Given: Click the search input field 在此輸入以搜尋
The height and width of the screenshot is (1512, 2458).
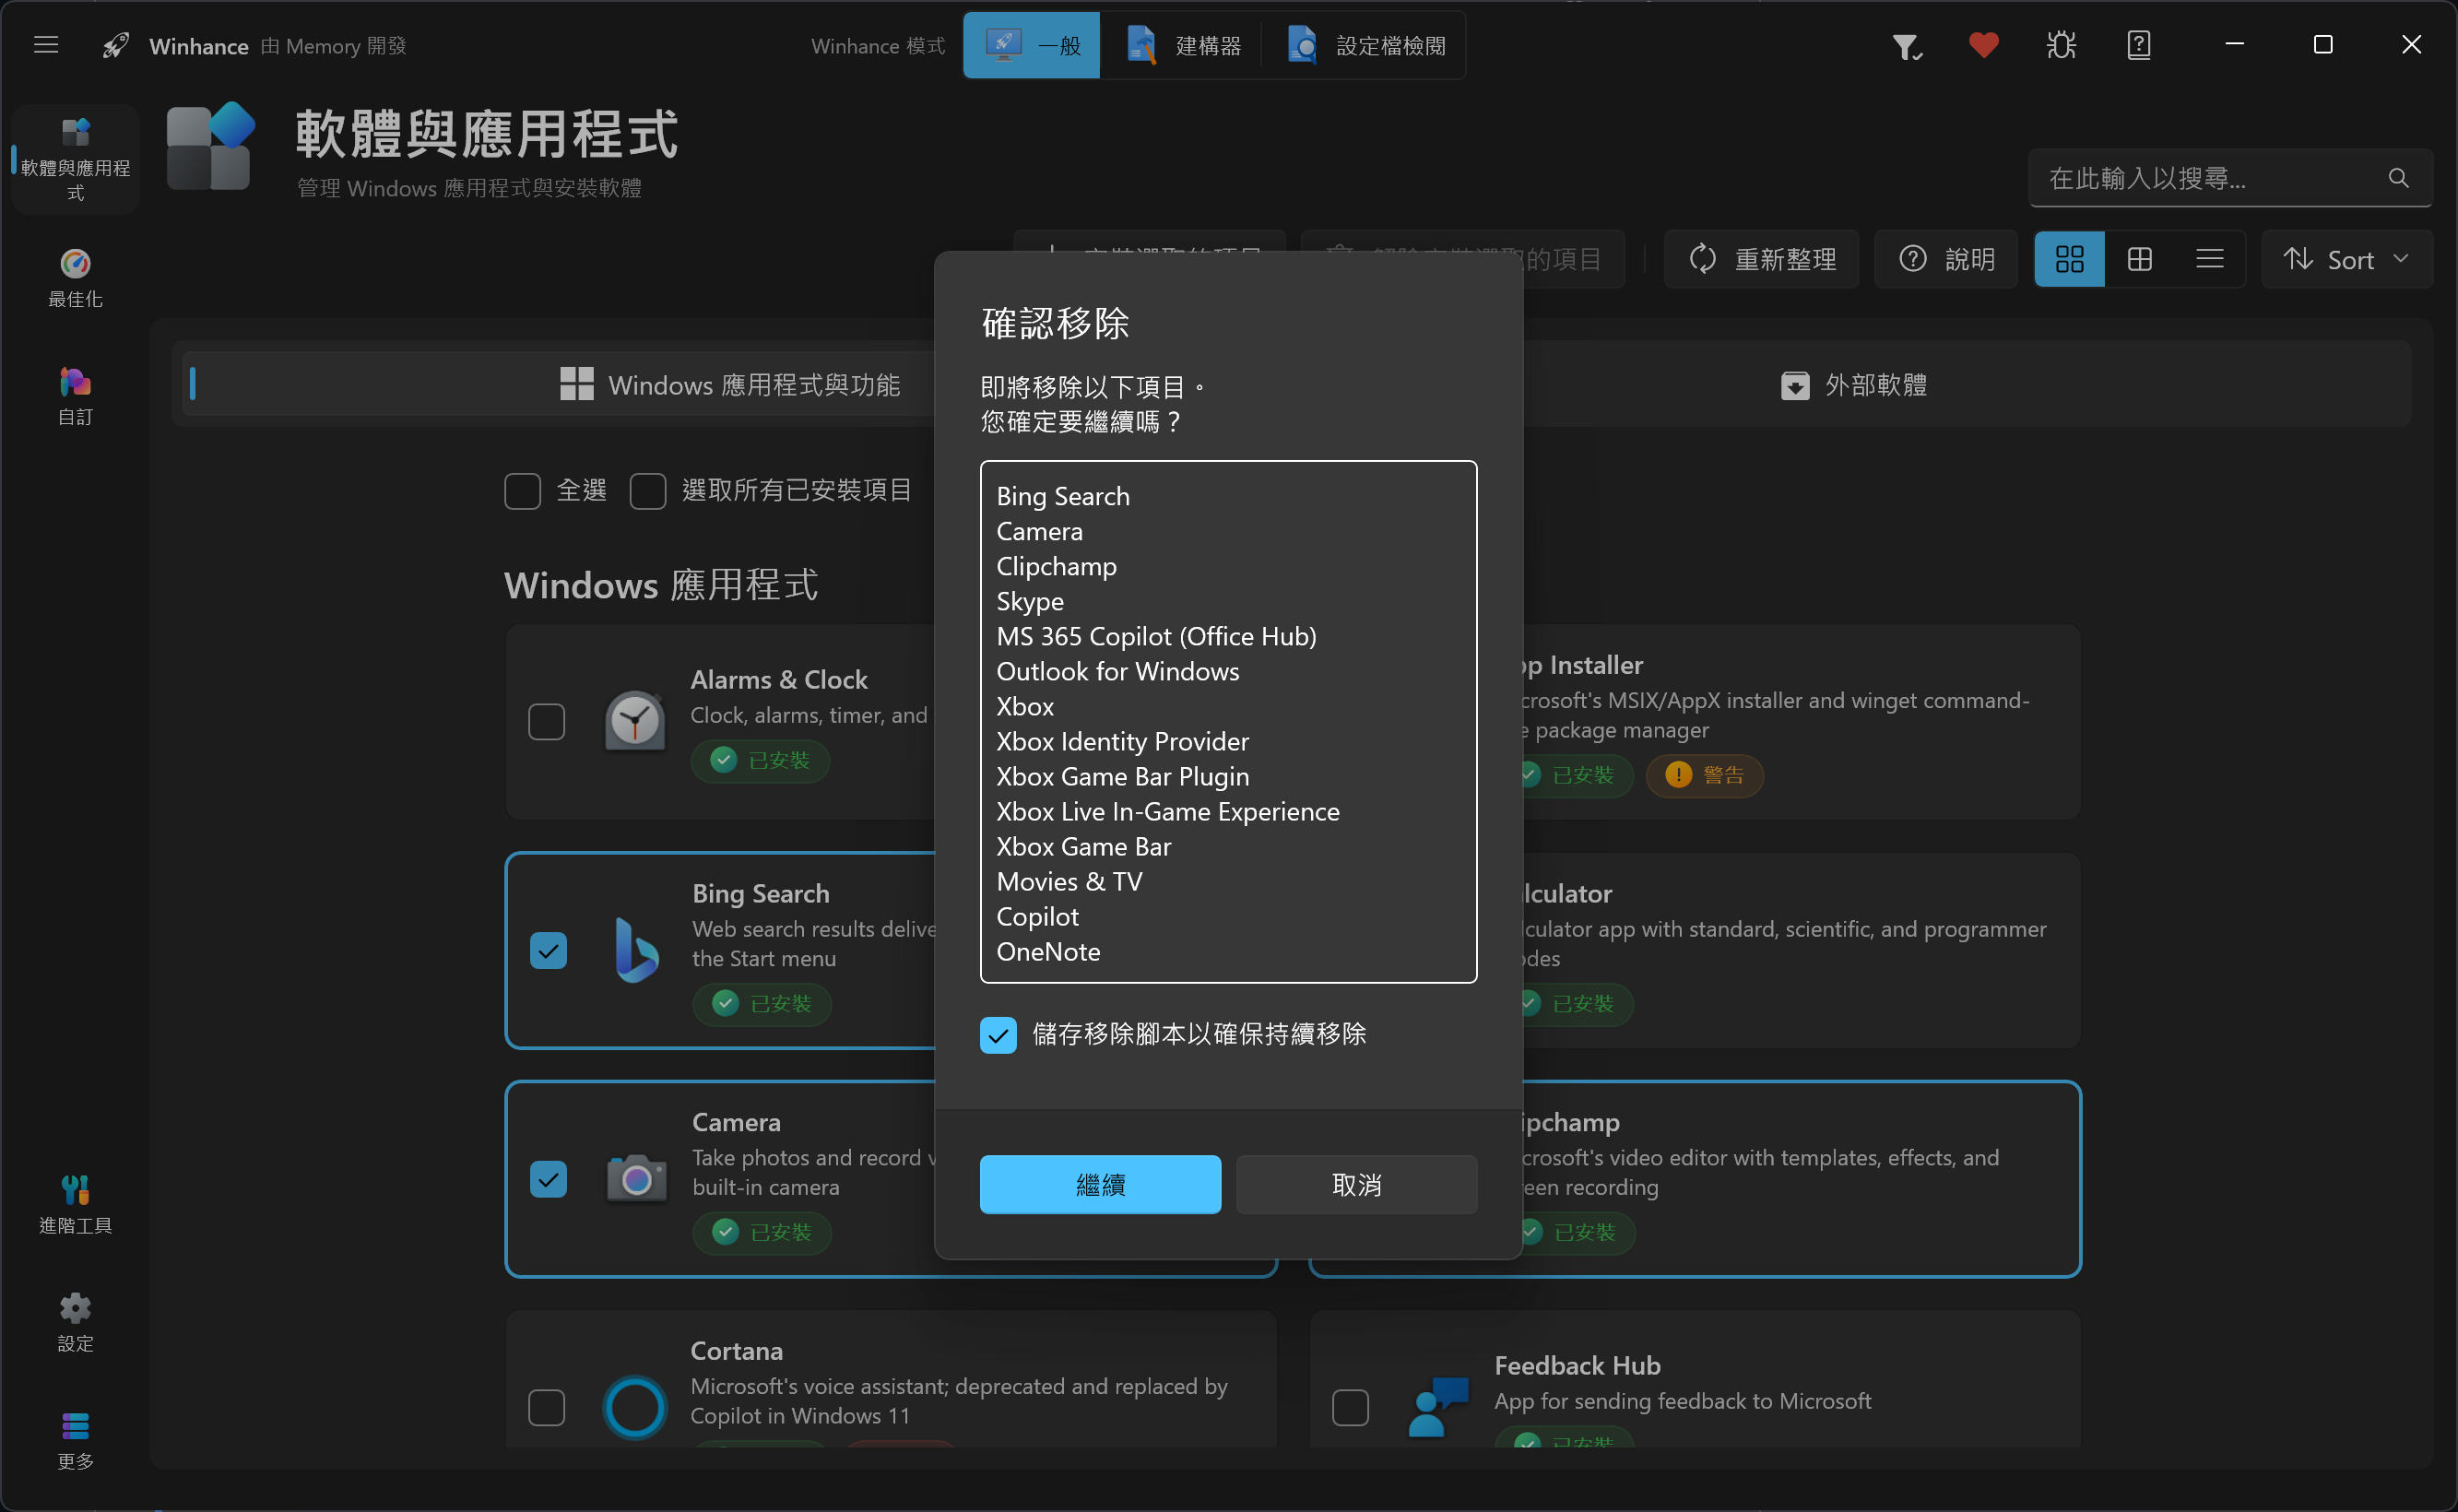Looking at the screenshot, I should point(2230,178).
